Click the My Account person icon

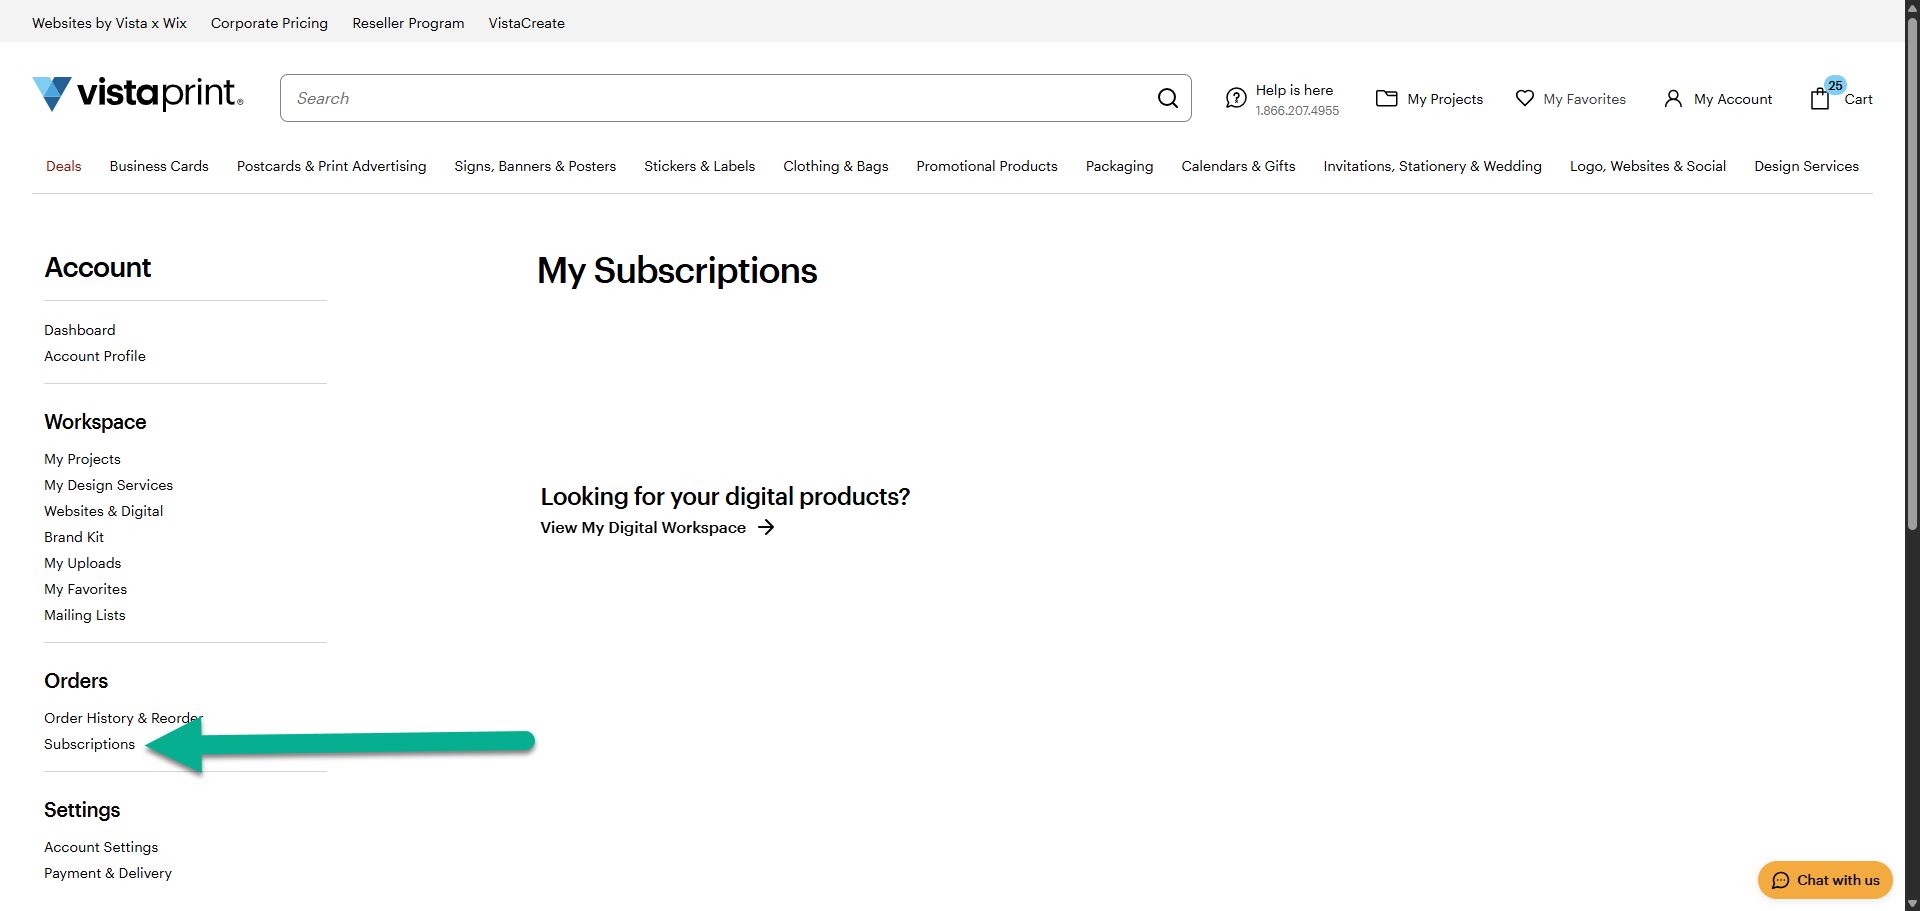click(1673, 98)
